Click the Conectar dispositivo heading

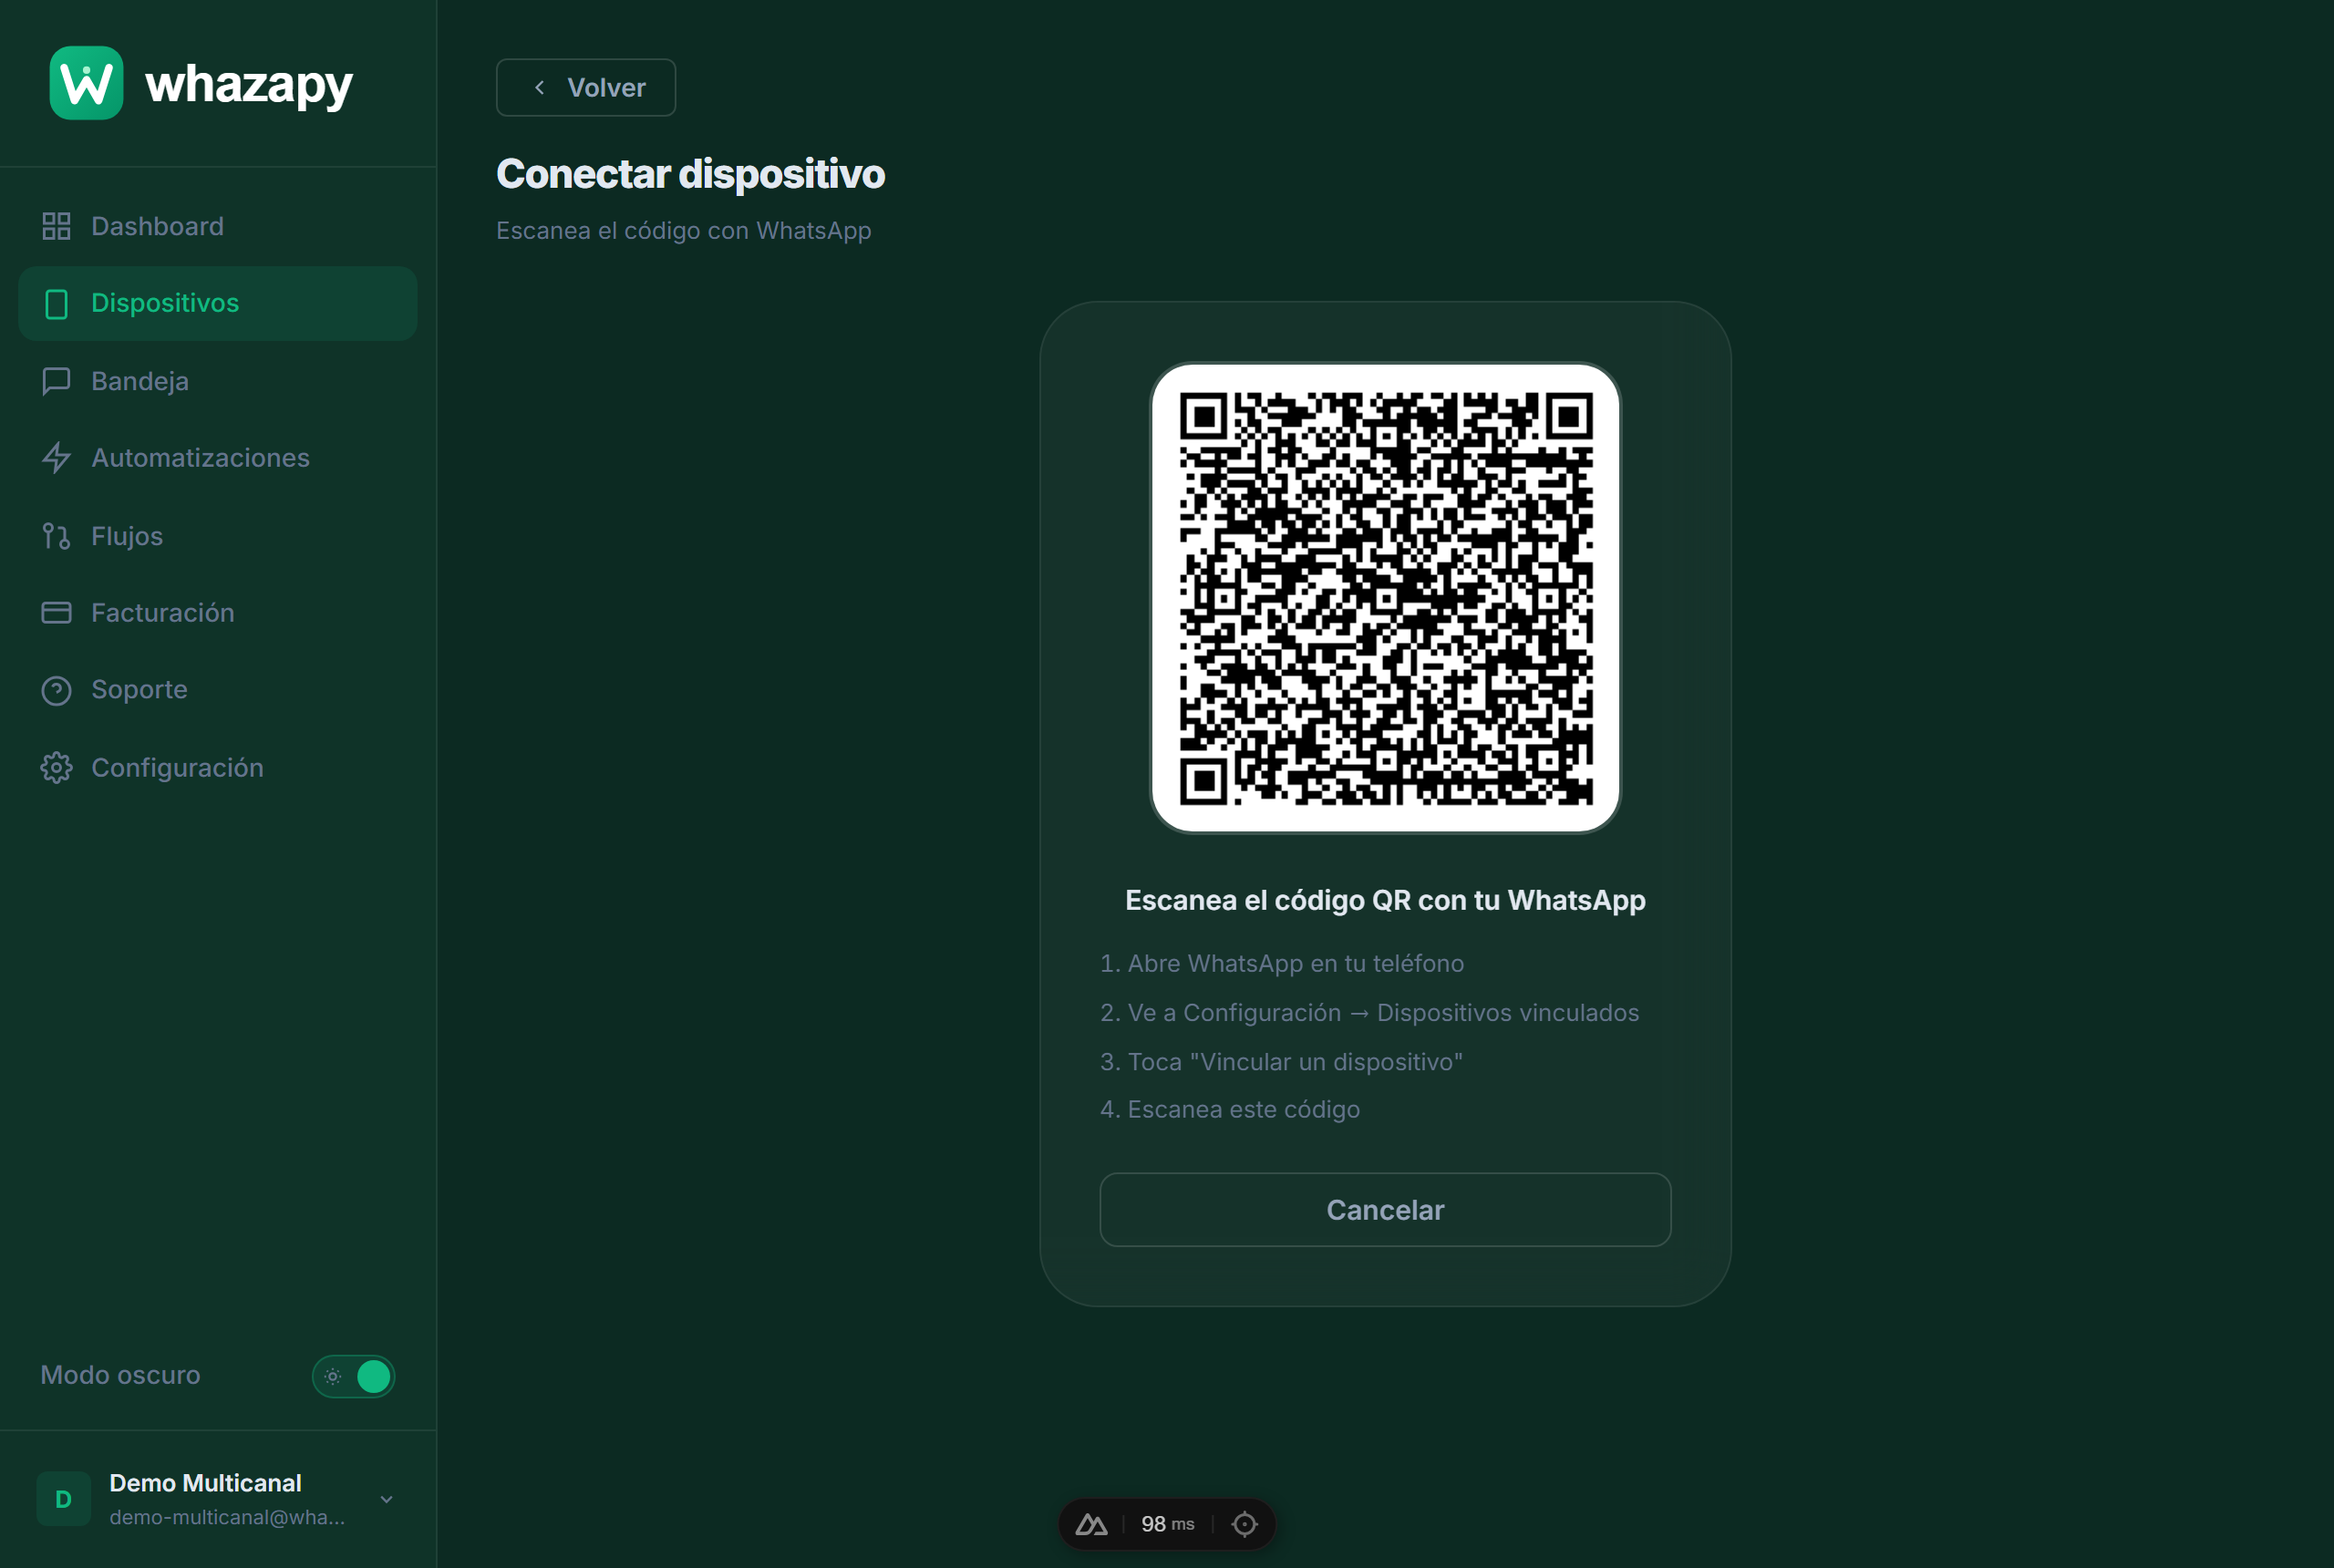pyautogui.click(x=691, y=174)
